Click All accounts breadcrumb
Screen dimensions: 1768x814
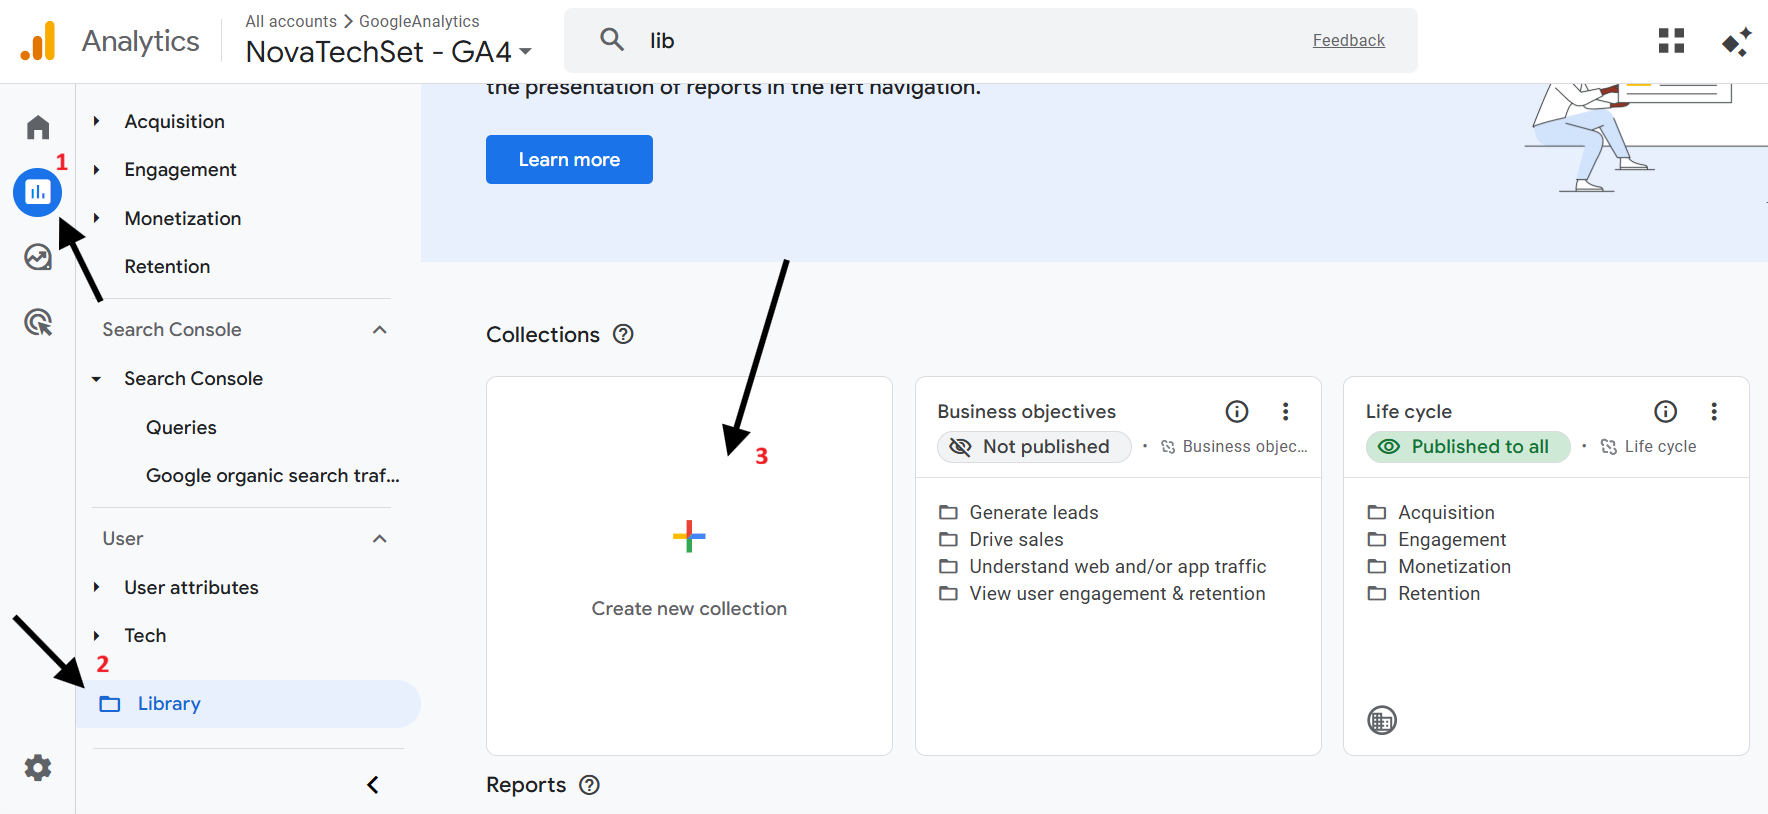point(291,21)
